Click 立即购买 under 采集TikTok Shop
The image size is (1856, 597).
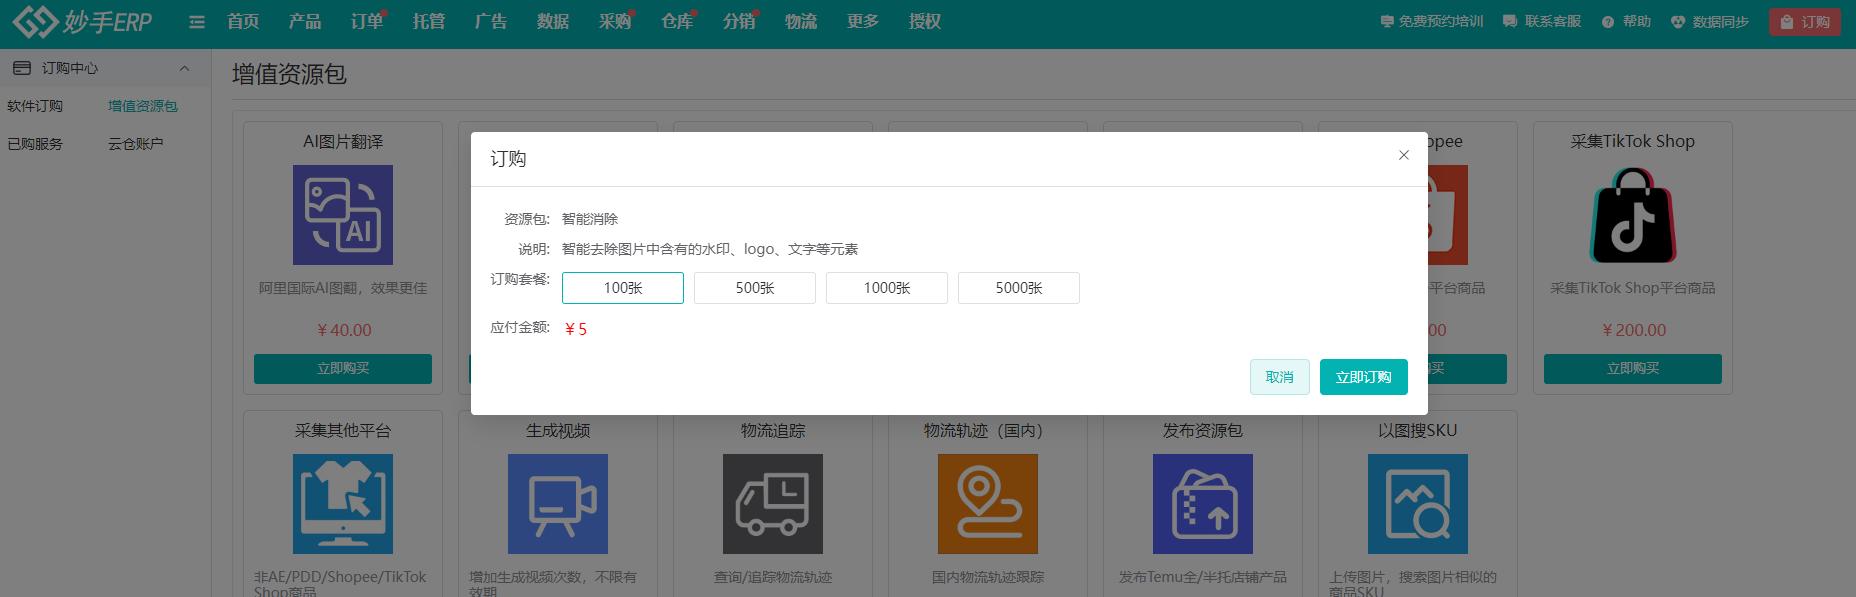1633,369
